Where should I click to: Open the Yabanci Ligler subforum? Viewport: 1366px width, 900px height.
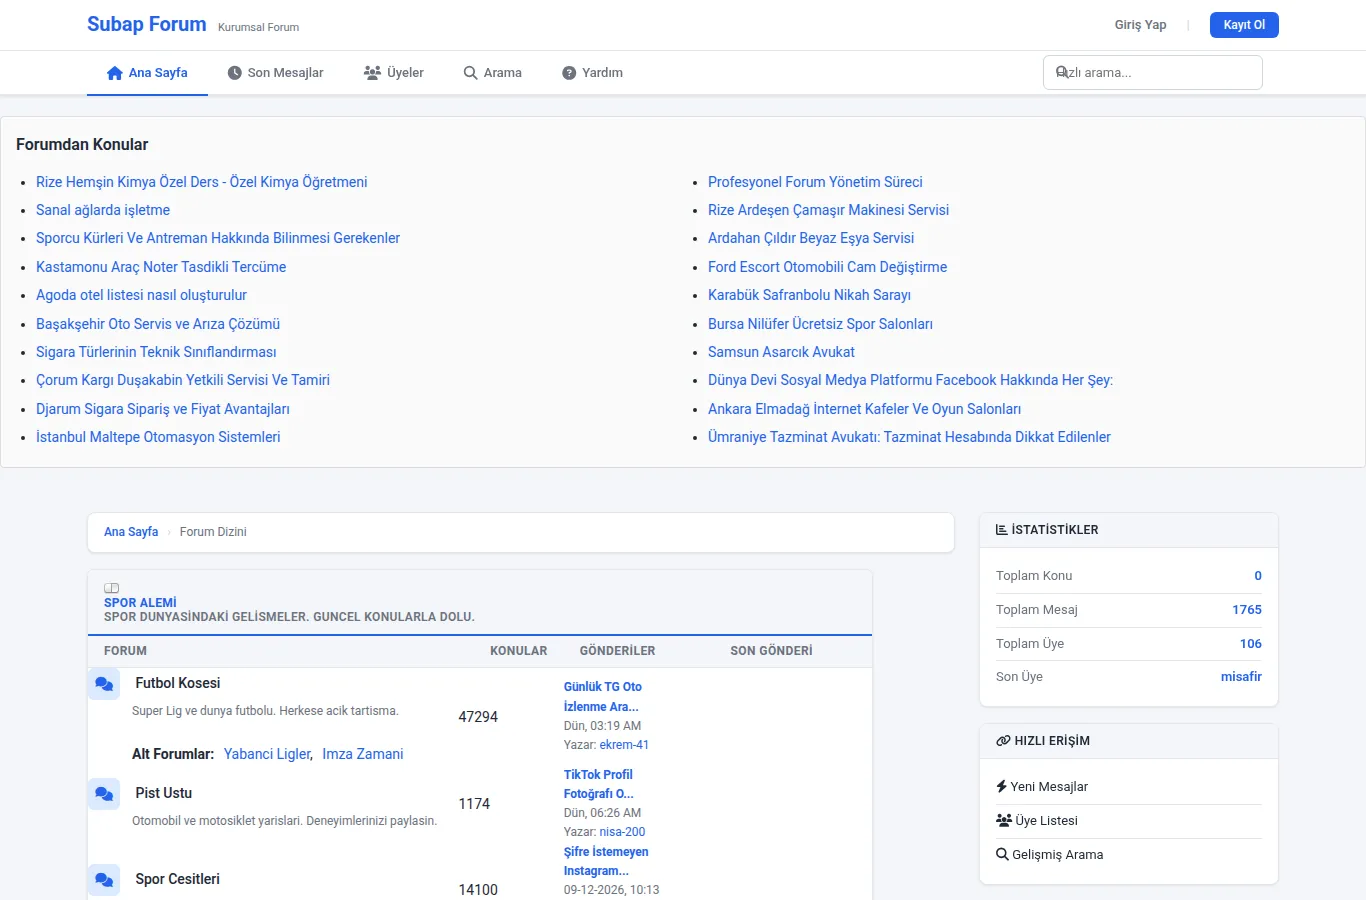267,754
